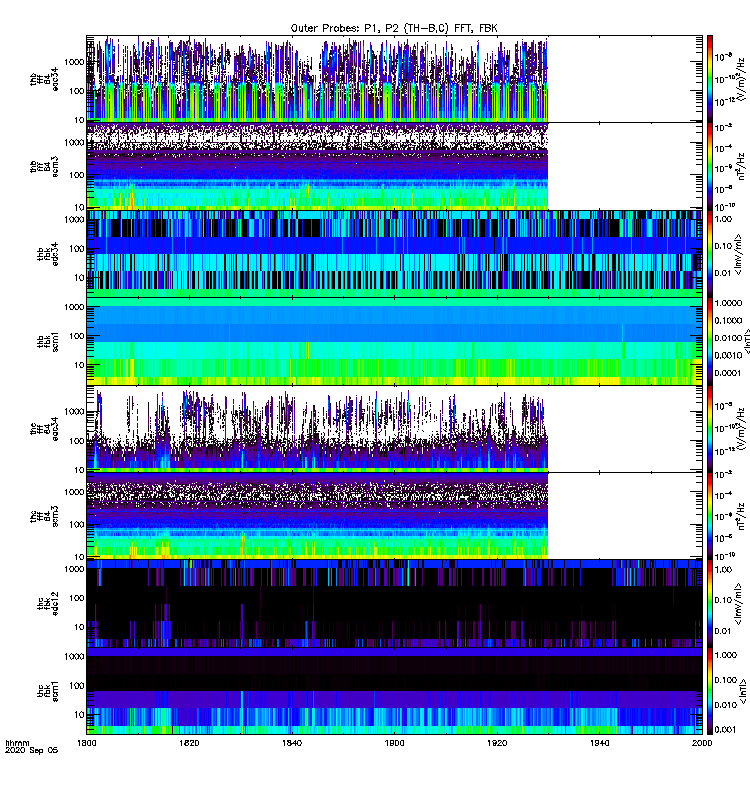Click the color bar for thb fbk scm1 panel

(709, 341)
